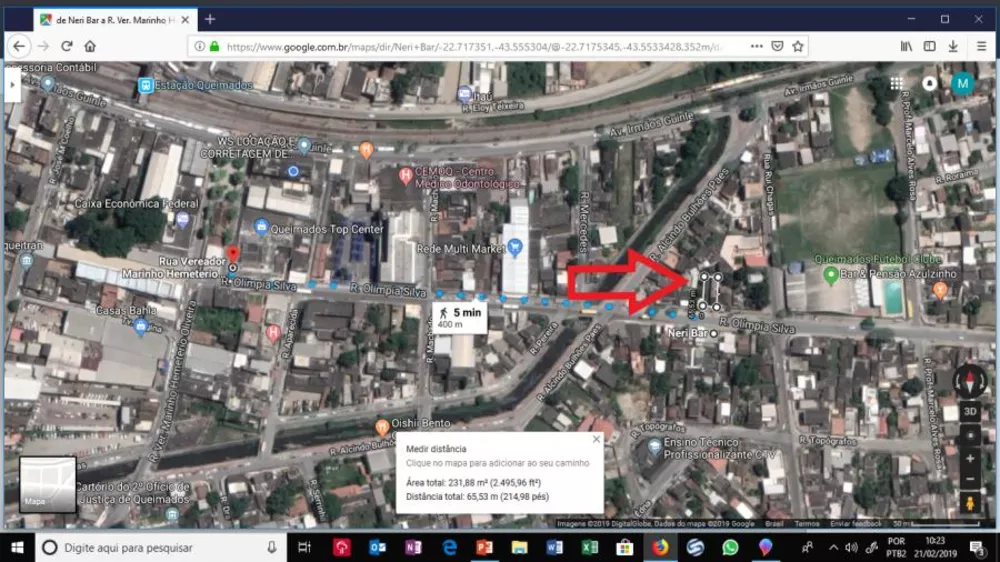The width and height of the screenshot is (1000, 562).
Task: Open a new browser tab
Action: coord(210,19)
